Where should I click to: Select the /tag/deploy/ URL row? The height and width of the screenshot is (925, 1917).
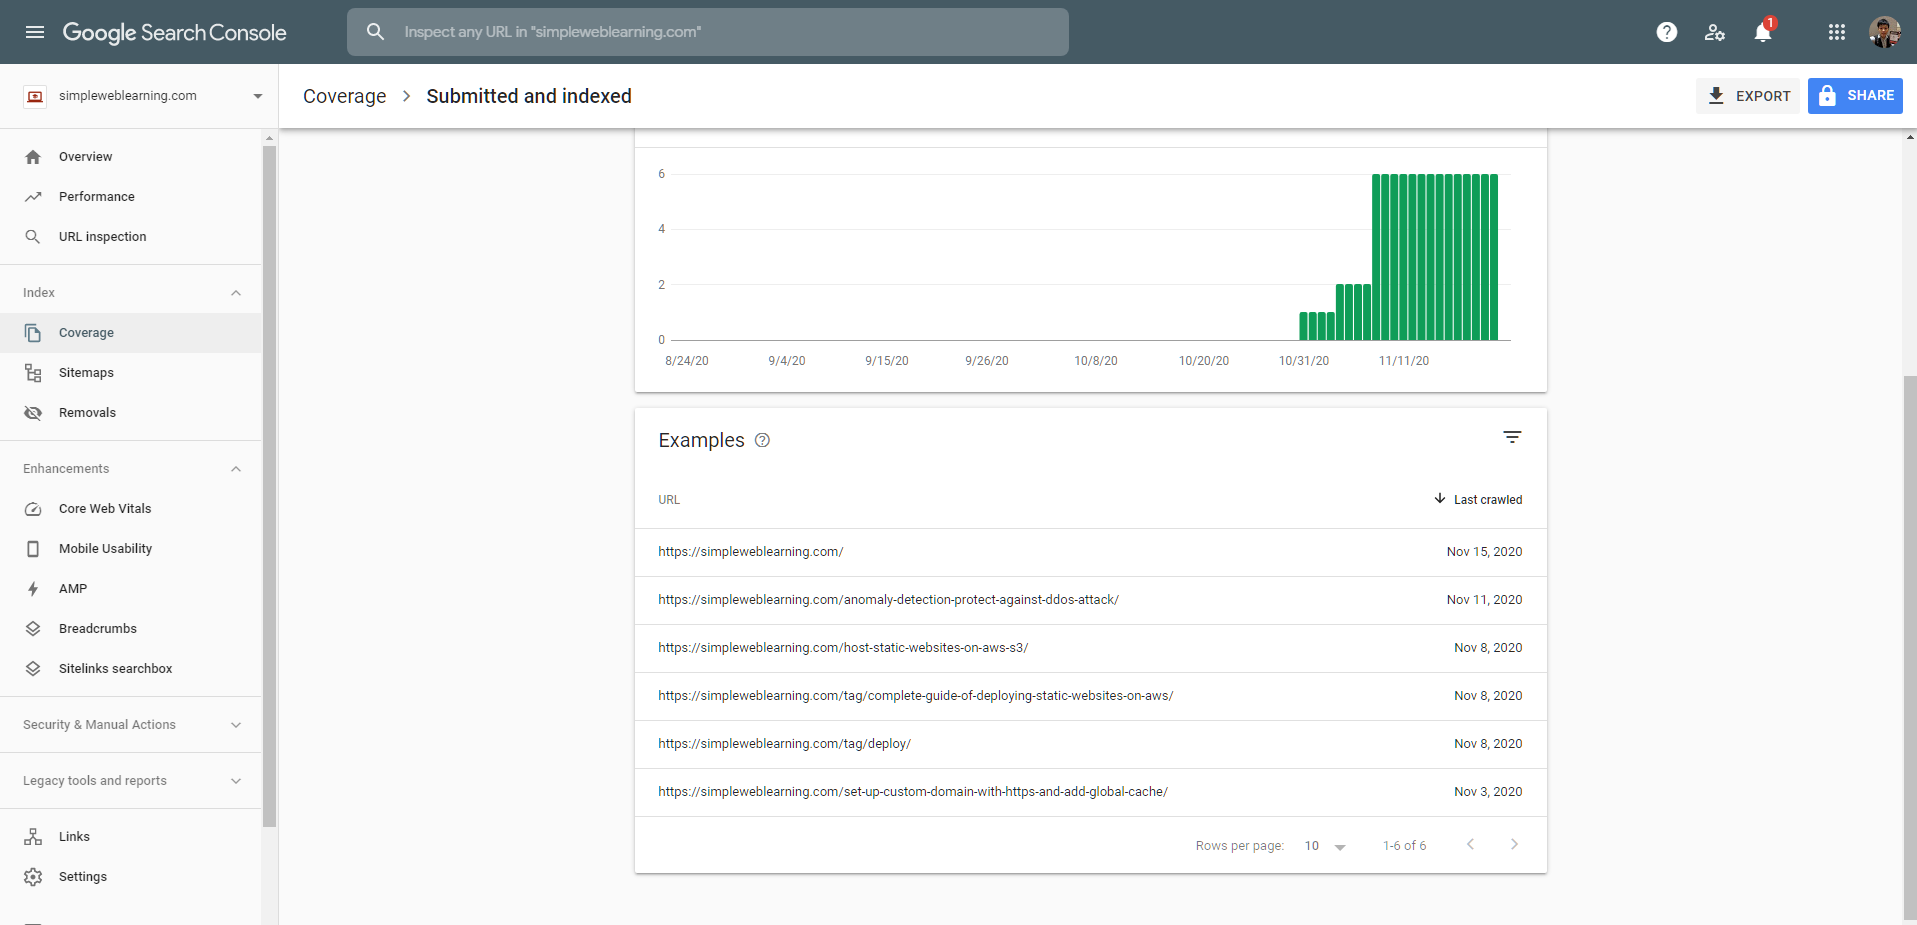click(x=1091, y=744)
